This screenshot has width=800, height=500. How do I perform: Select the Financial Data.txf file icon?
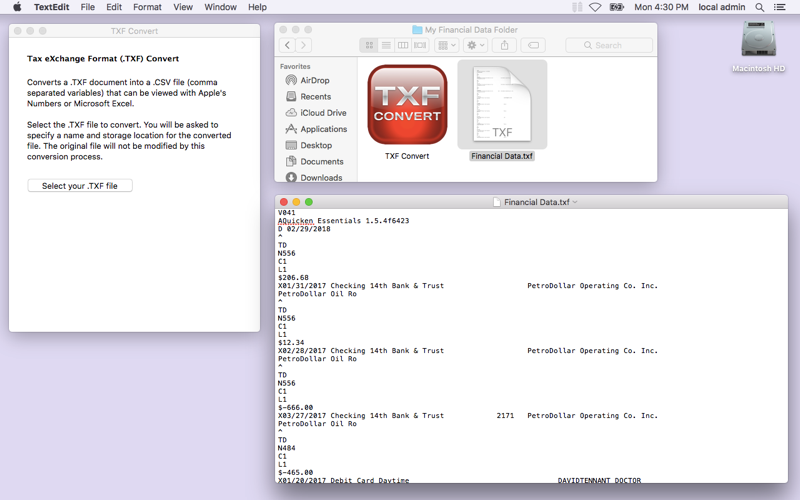pyautogui.click(x=503, y=104)
